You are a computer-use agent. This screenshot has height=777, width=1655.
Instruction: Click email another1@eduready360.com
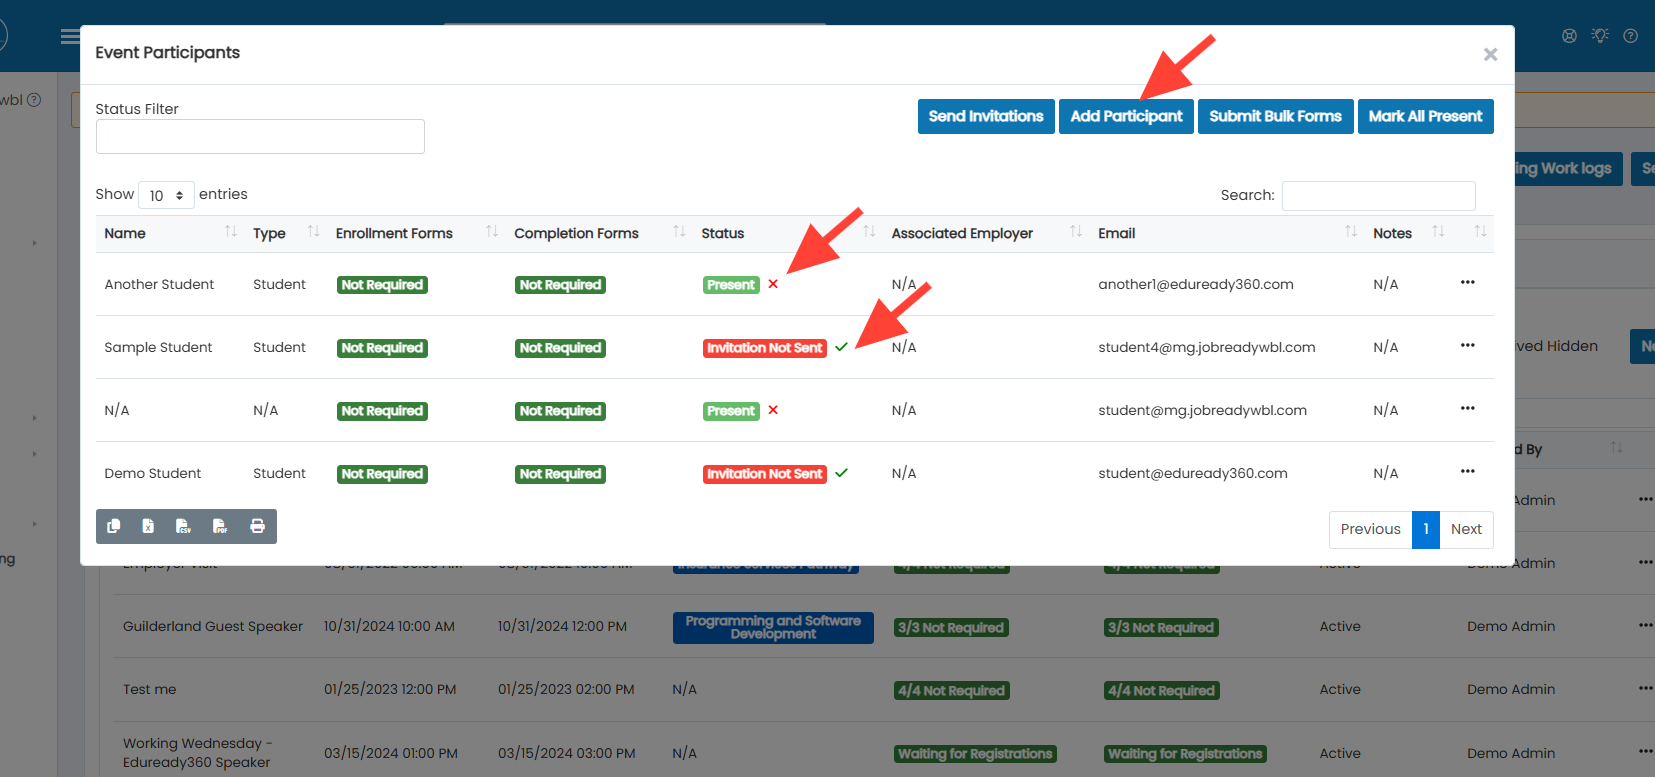(x=1196, y=284)
